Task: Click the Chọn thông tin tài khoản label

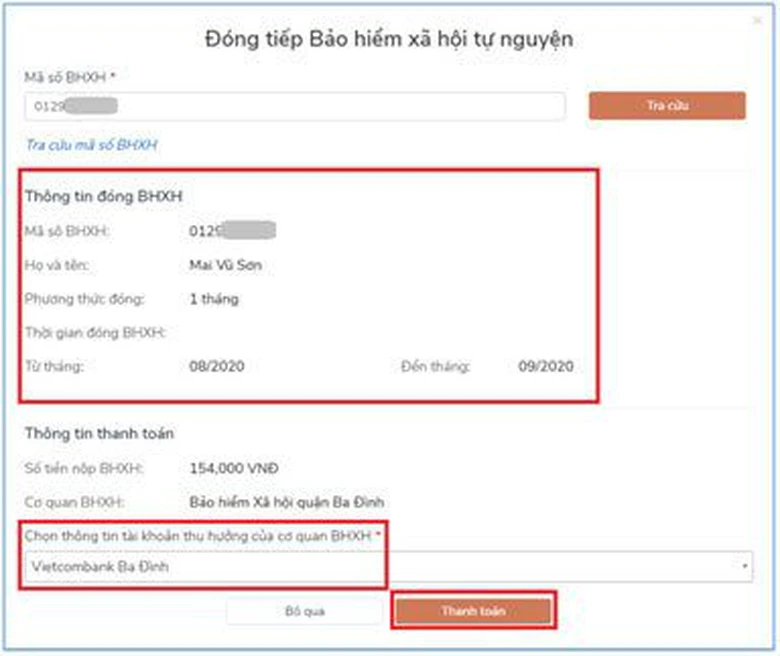Action: tap(204, 537)
